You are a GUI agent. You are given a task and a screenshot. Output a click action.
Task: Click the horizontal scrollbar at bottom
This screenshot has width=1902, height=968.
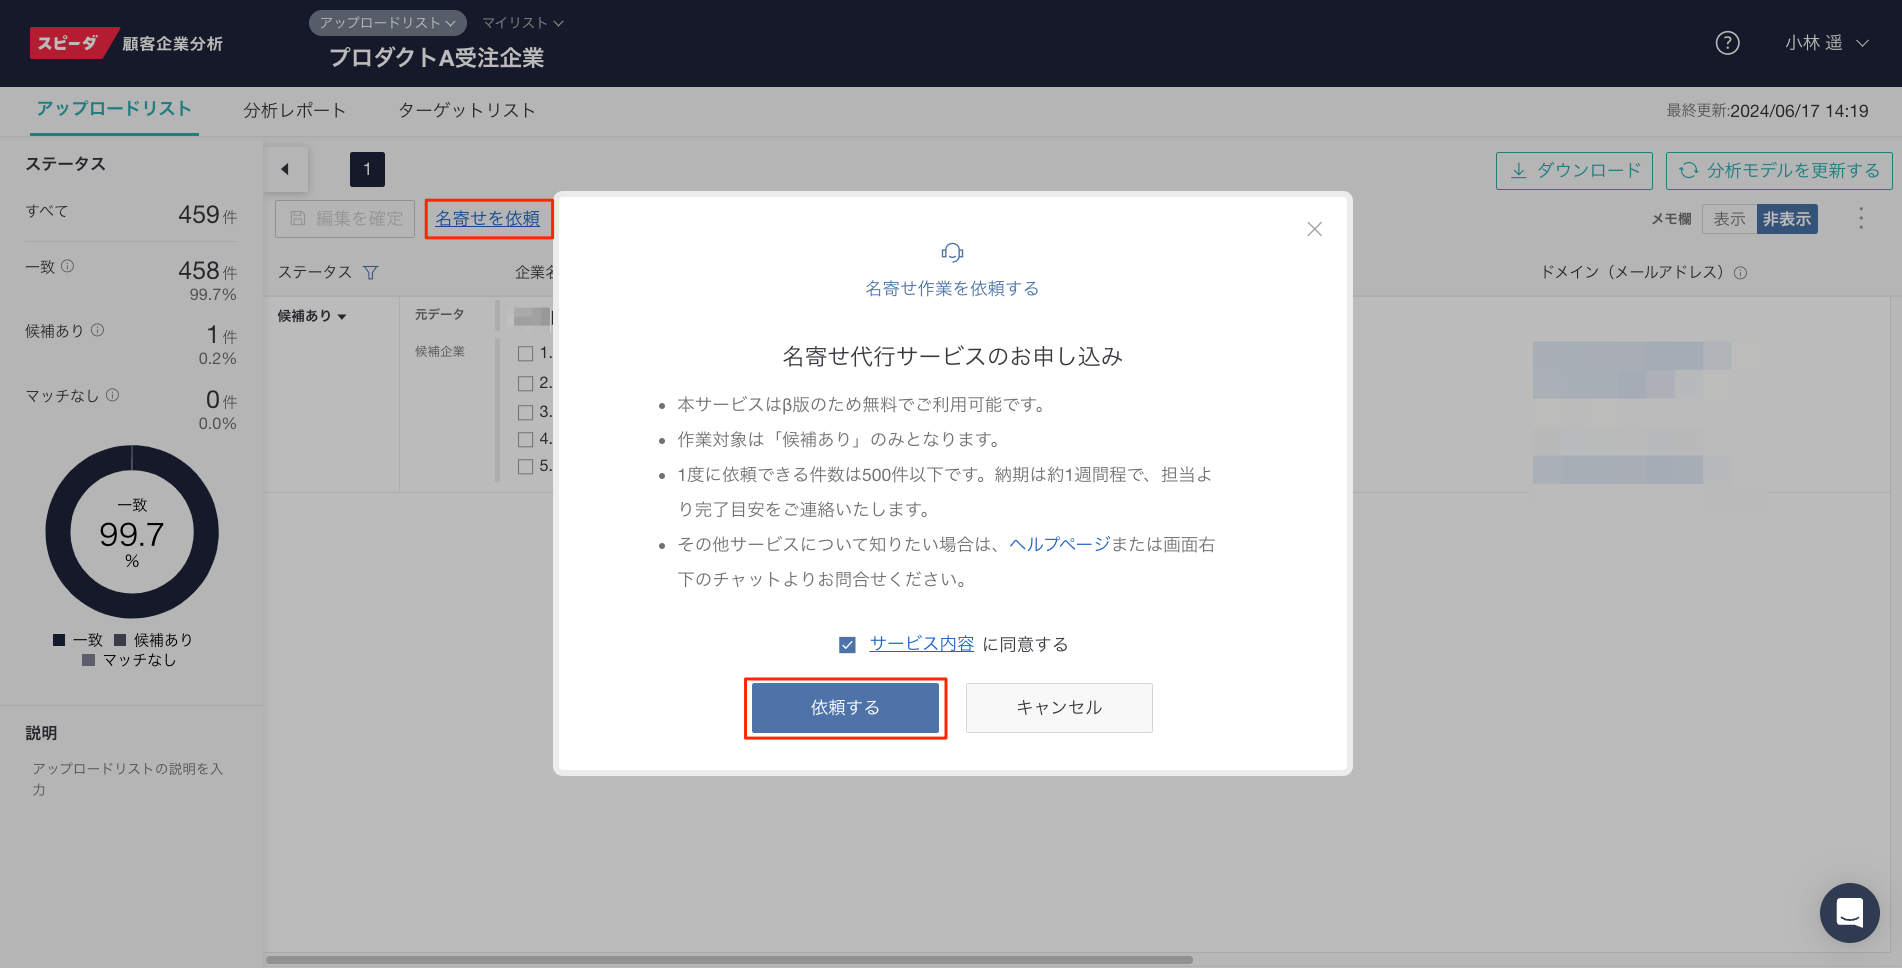point(729,960)
